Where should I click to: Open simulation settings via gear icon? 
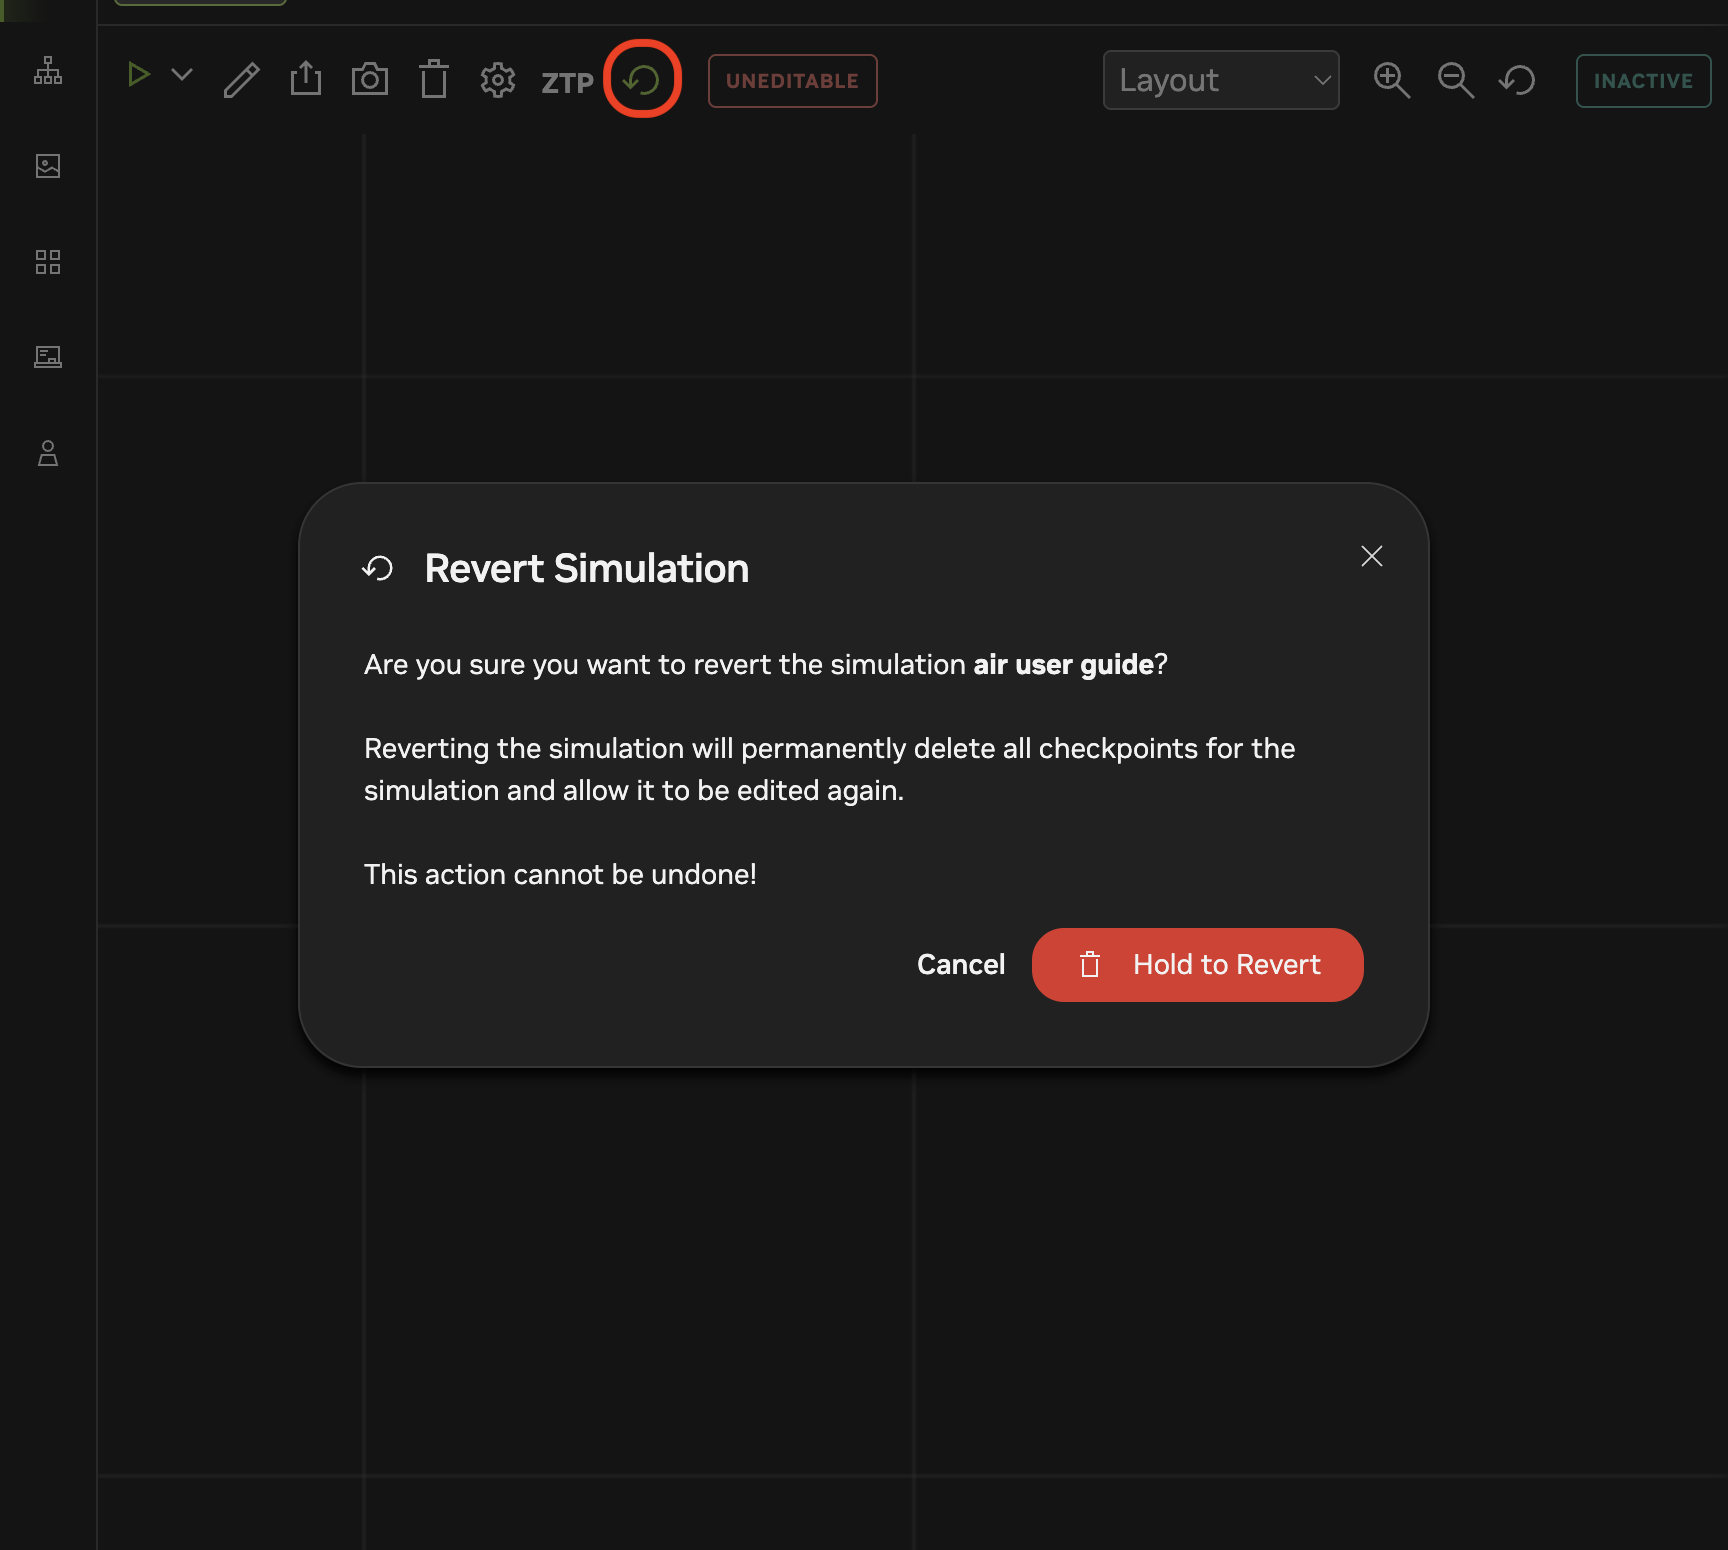tap(497, 80)
